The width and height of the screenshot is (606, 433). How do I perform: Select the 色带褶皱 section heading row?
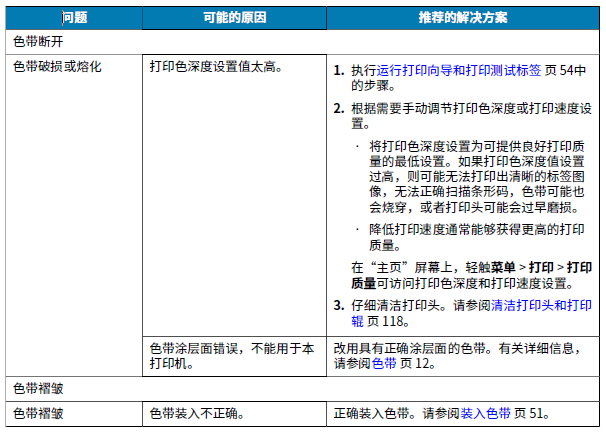coord(303,389)
